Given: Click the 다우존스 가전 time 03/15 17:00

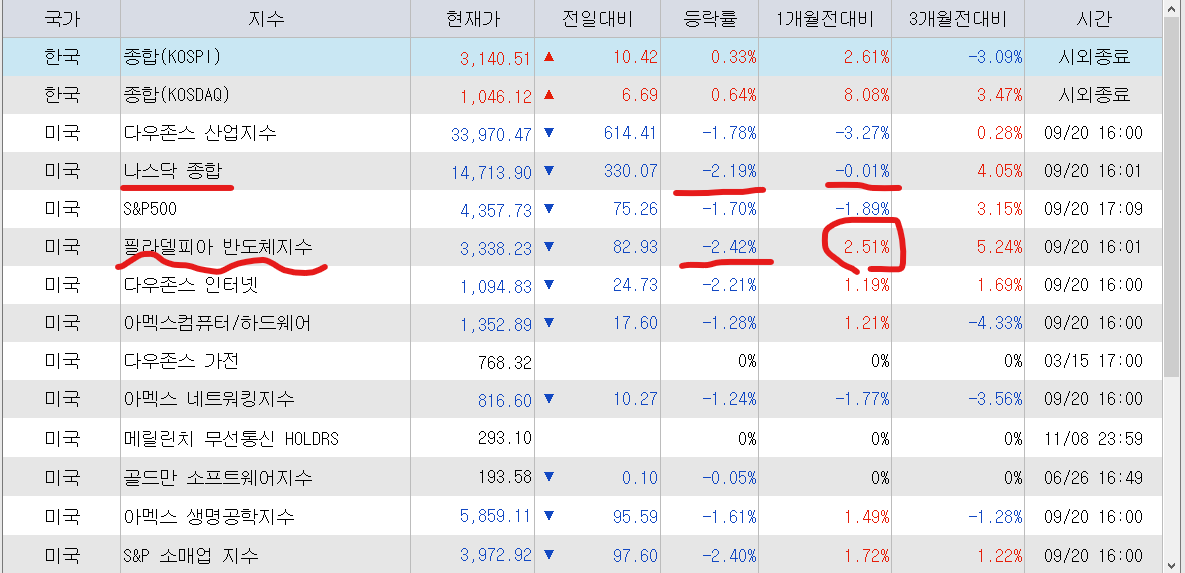Looking at the screenshot, I should point(1094,361).
